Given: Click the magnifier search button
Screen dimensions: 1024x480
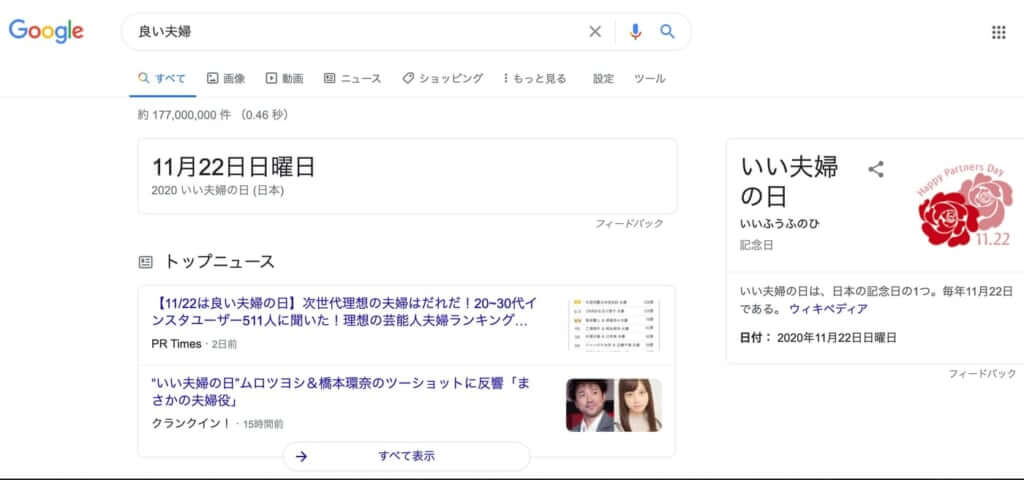Looking at the screenshot, I should click(x=667, y=31).
